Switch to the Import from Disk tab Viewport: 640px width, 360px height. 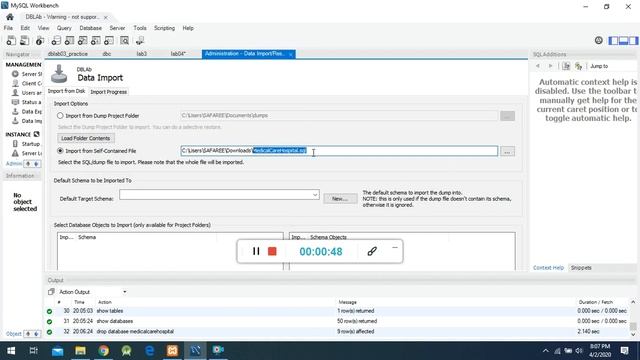[x=67, y=91]
